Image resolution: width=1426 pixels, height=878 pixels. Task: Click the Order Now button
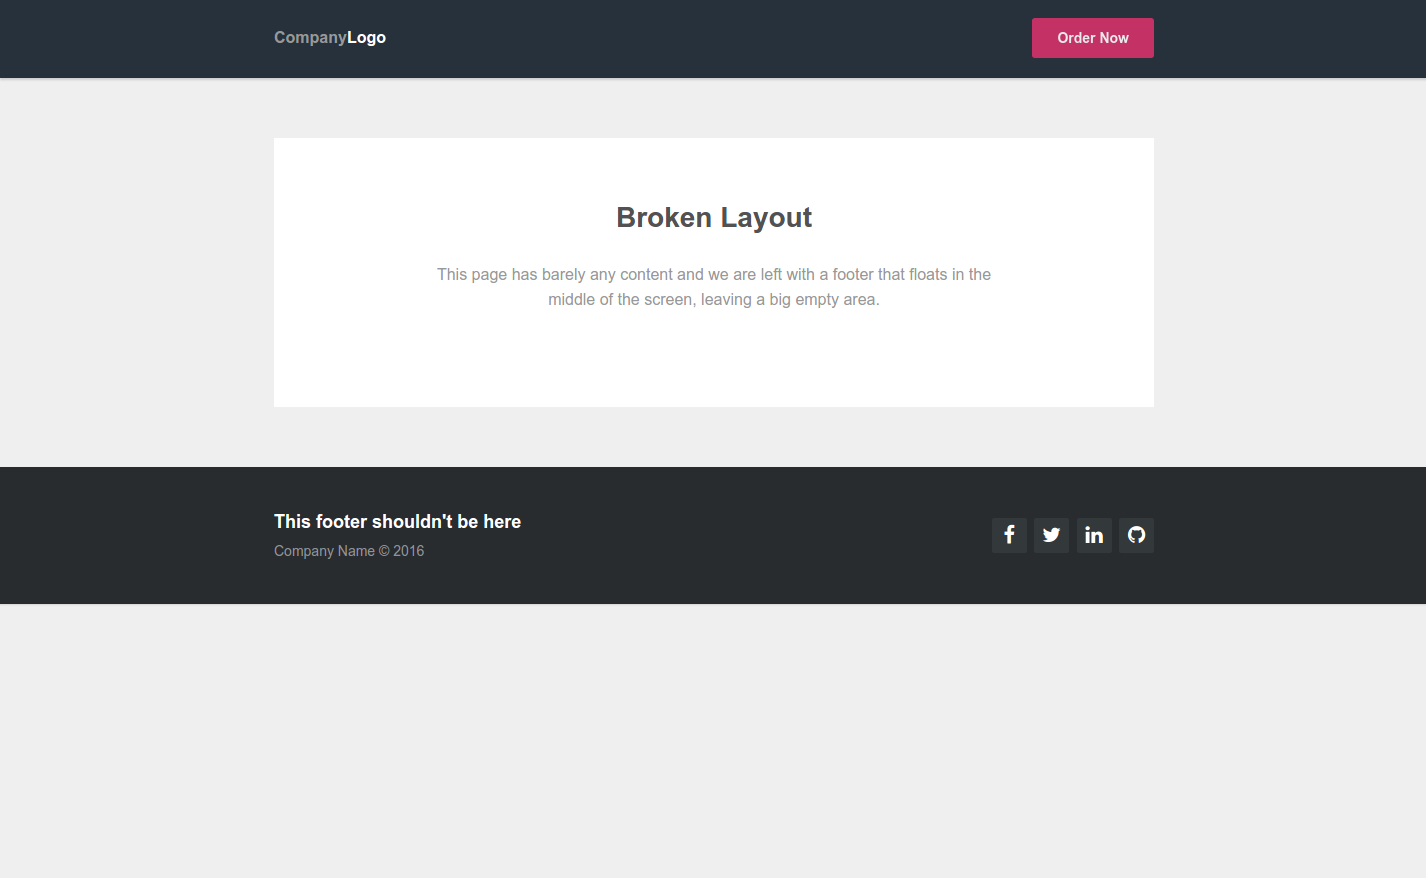coord(1093,38)
